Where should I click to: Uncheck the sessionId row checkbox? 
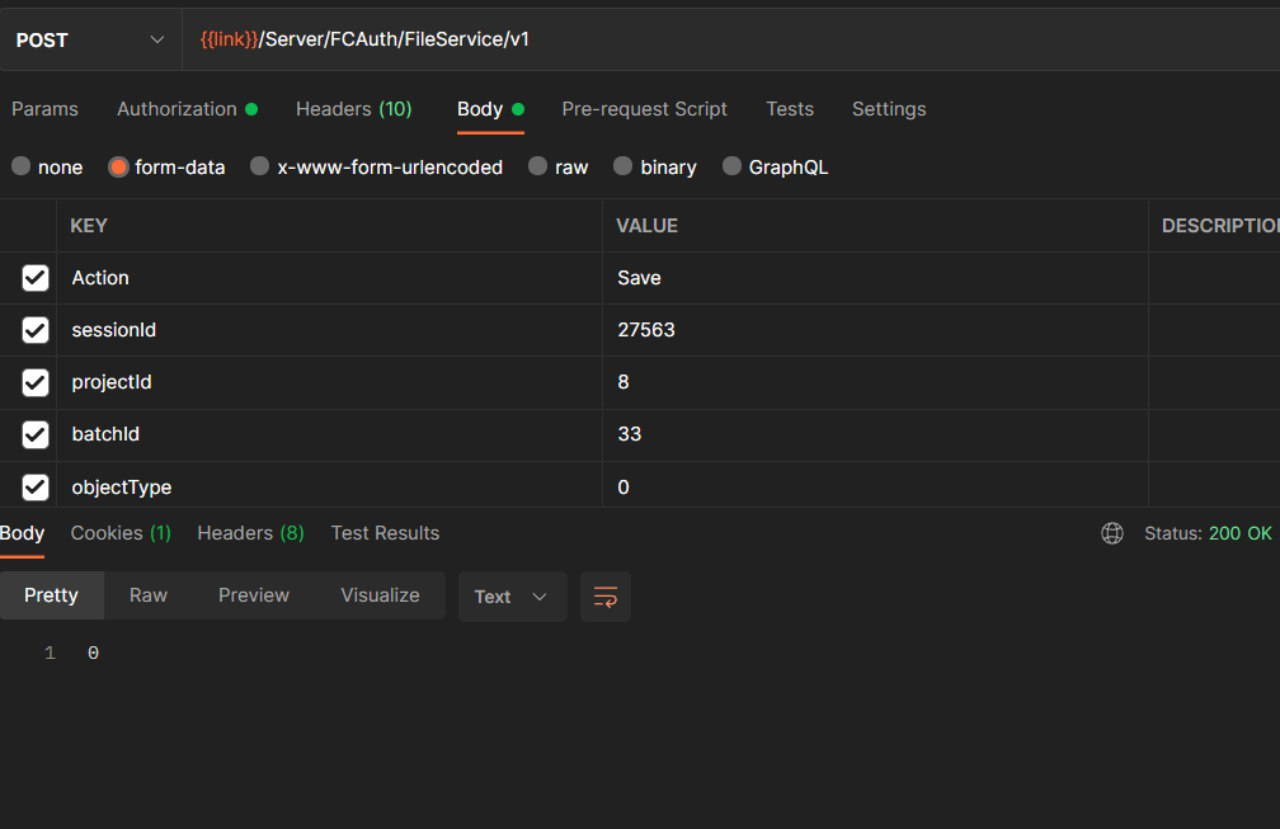point(35,330)
